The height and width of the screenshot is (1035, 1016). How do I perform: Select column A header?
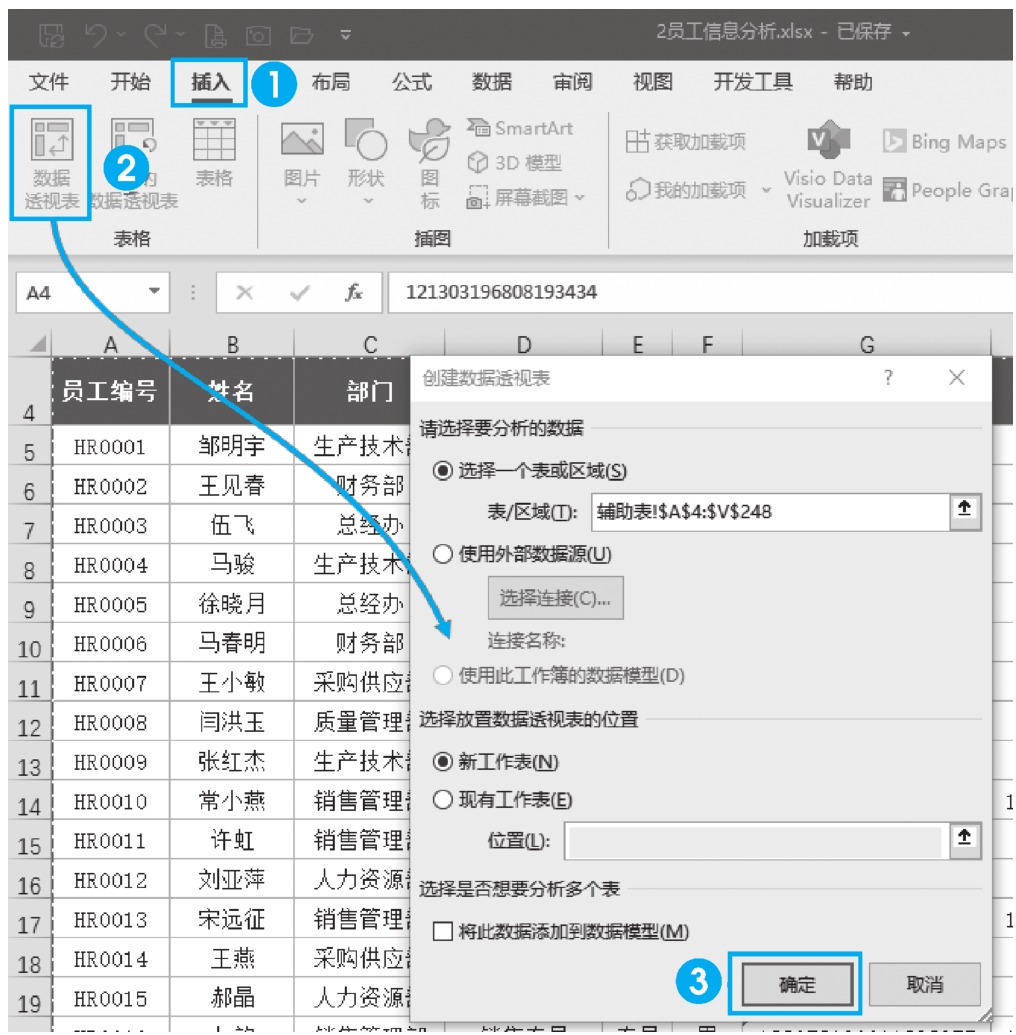110,344
